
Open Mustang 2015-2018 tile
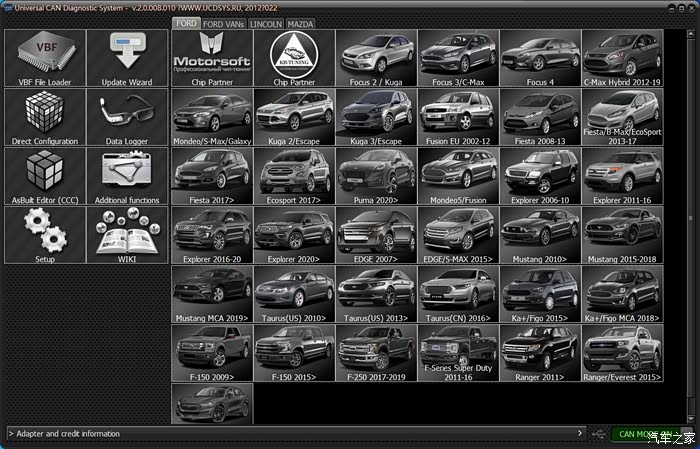623,235
